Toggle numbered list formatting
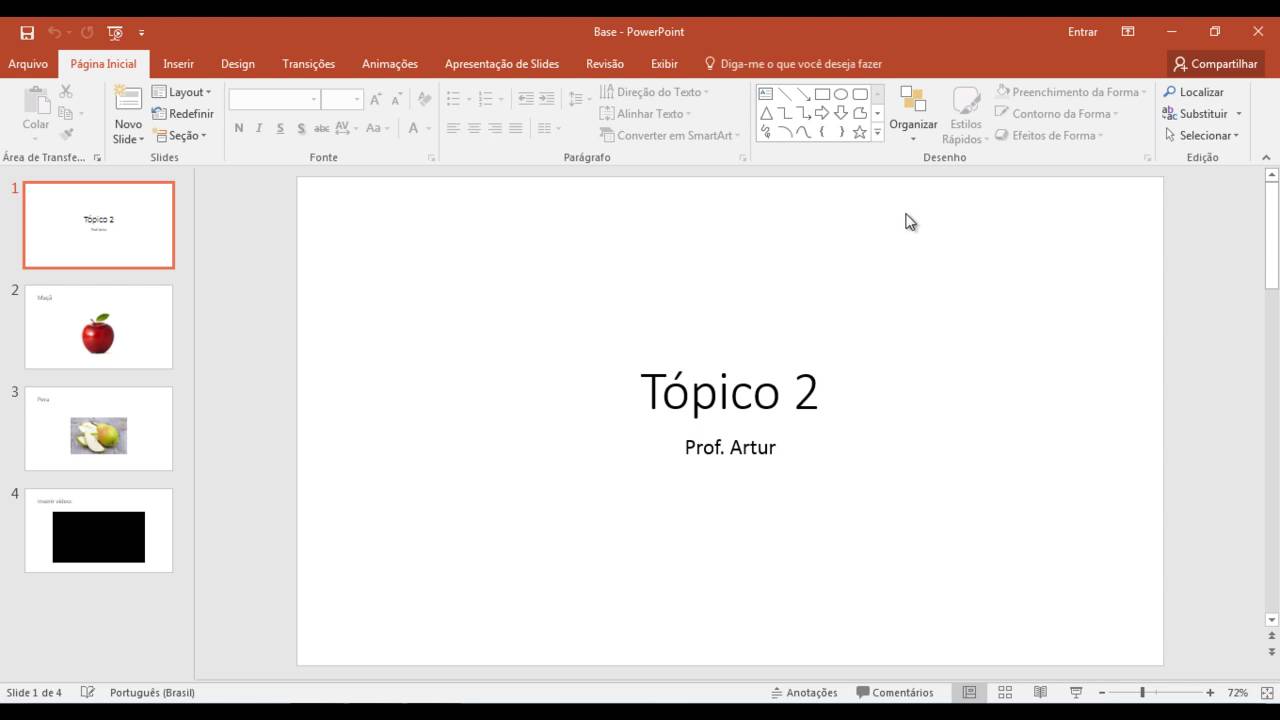Screen dimensions: 1280x720 point(486,99)
